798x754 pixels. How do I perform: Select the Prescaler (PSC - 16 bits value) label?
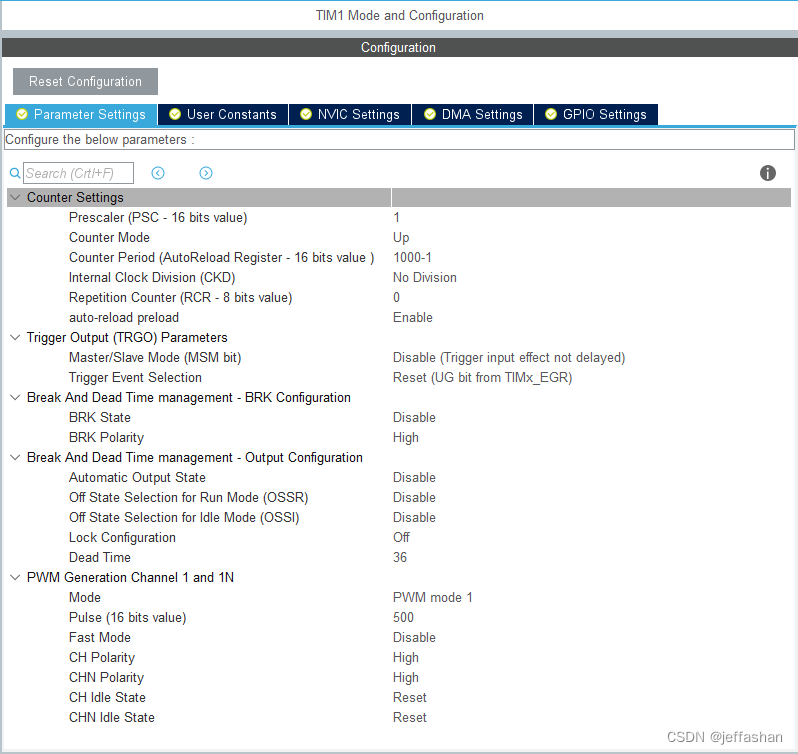[158, 217]
